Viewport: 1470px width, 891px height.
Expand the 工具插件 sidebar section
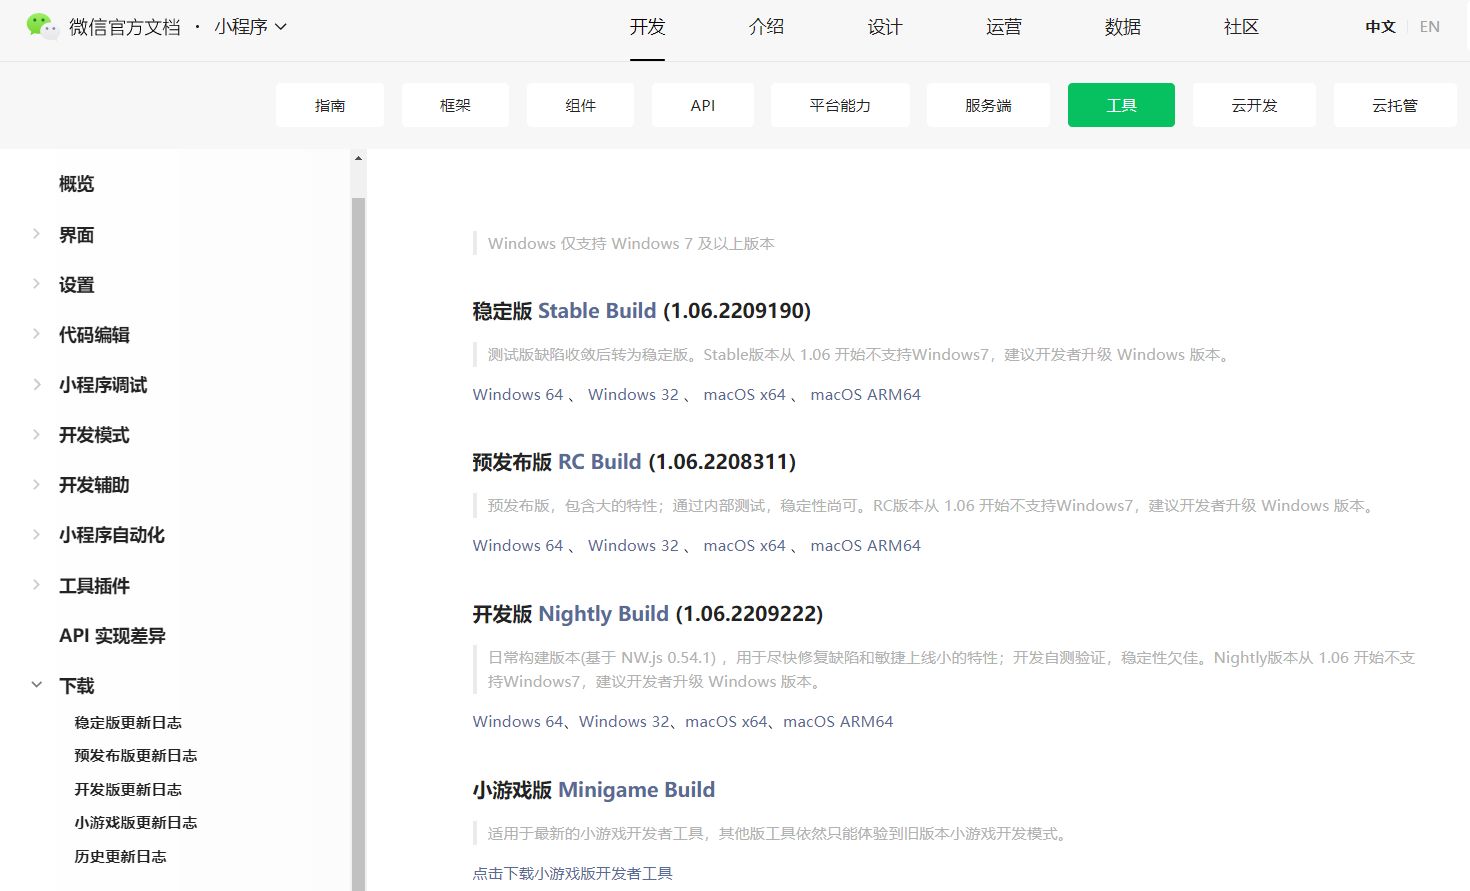[36, 585]
